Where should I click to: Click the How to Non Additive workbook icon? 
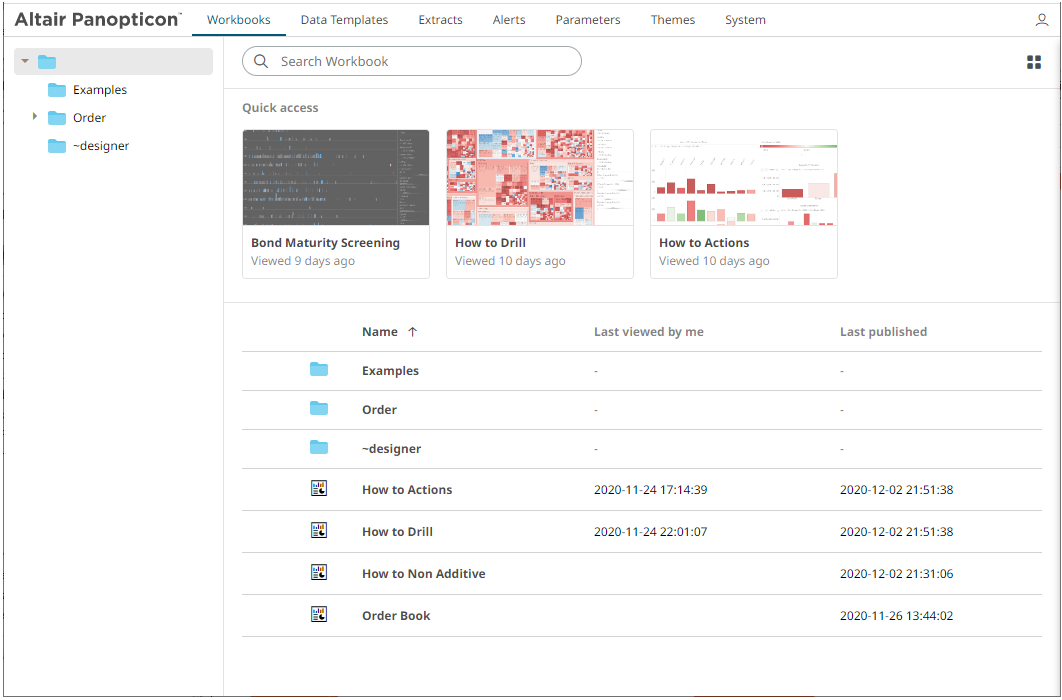tap(319, 572)
